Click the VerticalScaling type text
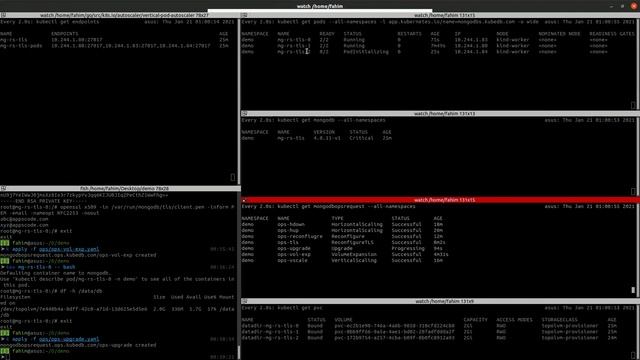Image resolution: width=640 pixels, height=360 pixels. tap(354, 260)
